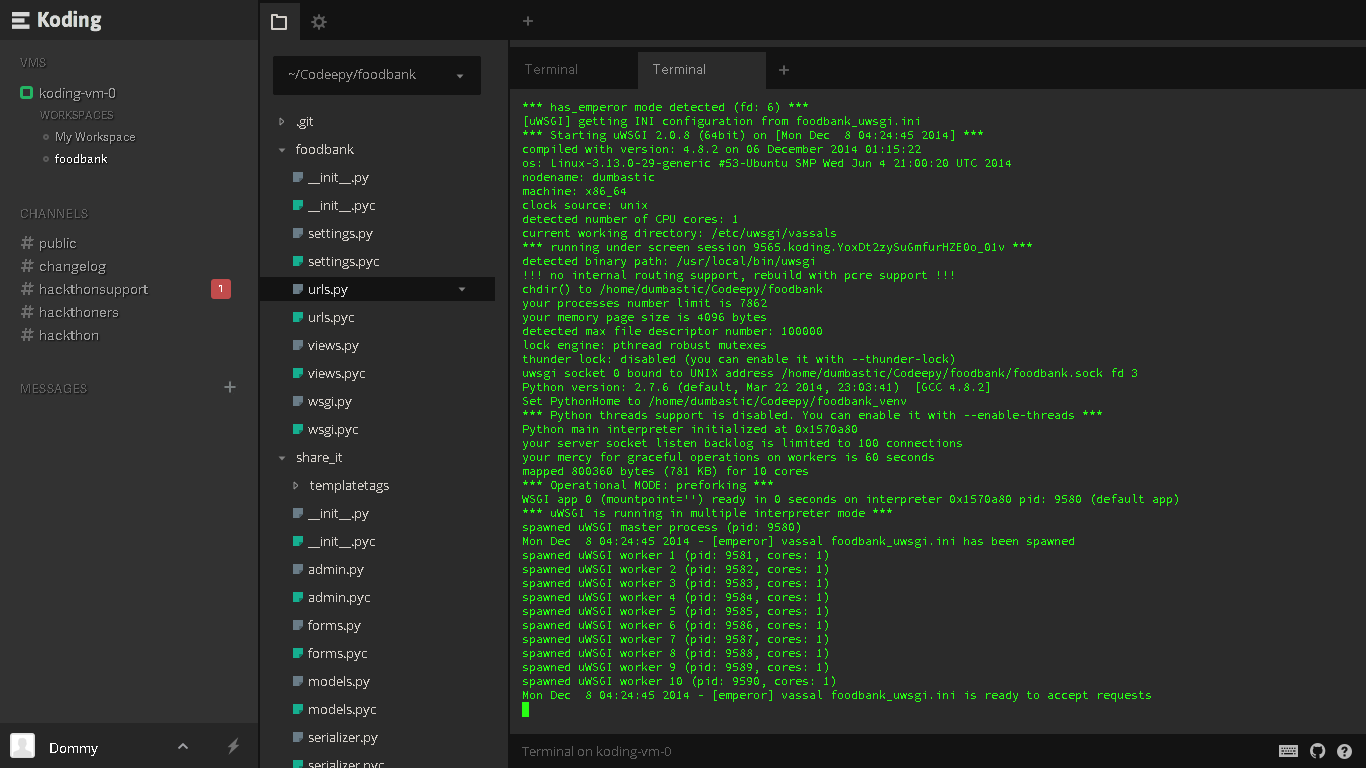1366x768 pixels.
Task: Open the settings gear tab
Action: [319, 21]
